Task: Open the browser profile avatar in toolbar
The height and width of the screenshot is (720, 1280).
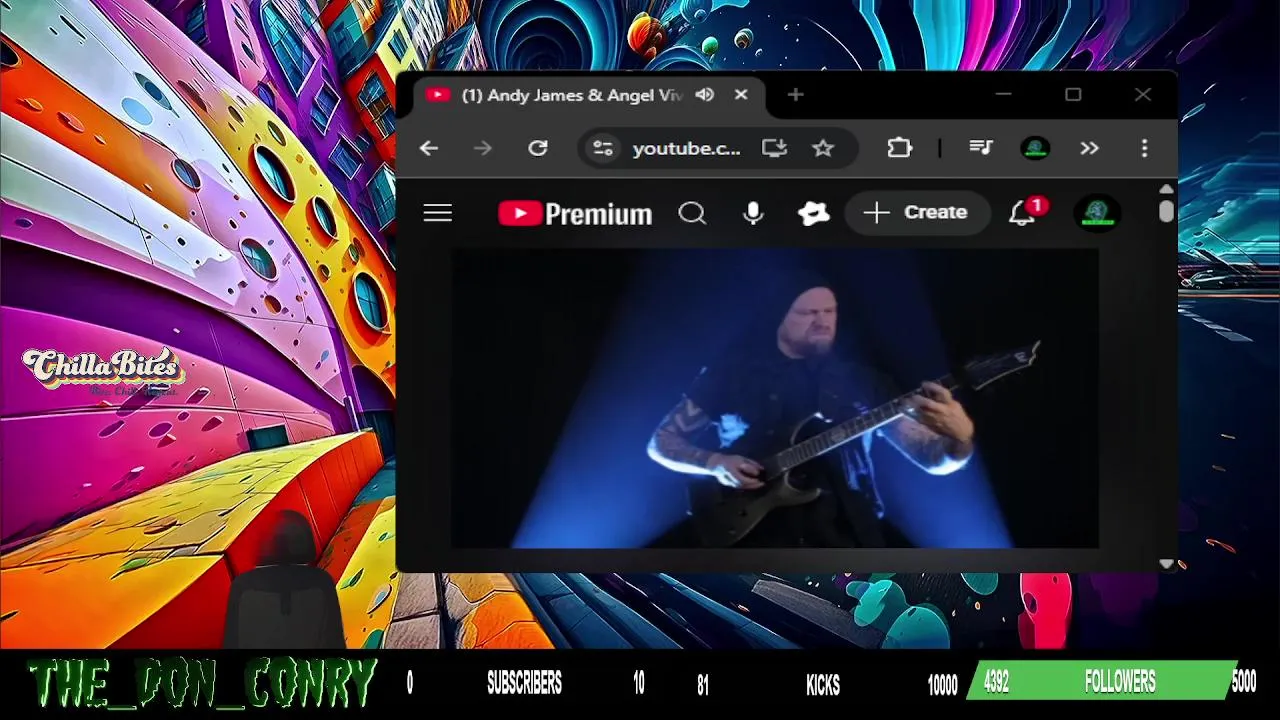Action: click(1035, 148)
